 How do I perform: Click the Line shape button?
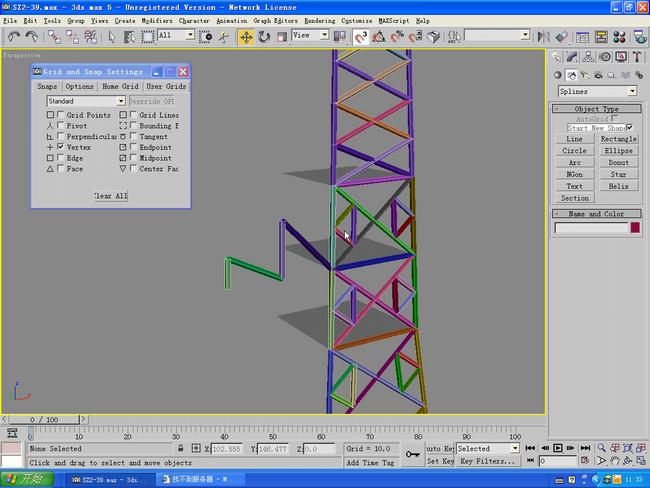[574, 139]
